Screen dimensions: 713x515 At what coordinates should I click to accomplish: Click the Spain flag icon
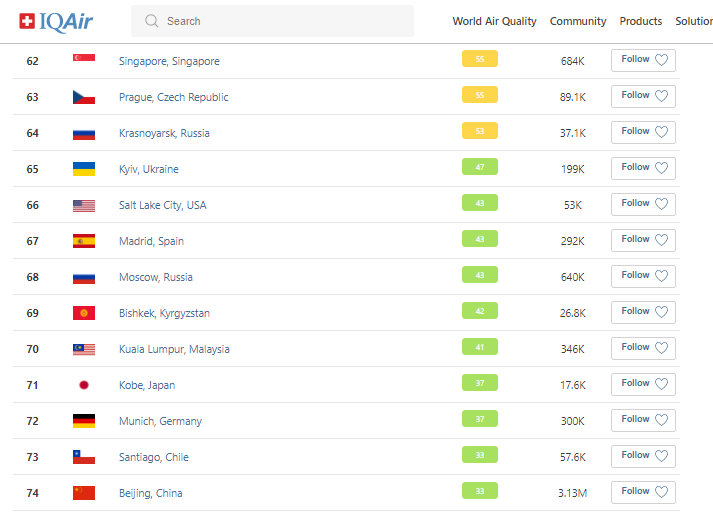(x=84, y=241)
